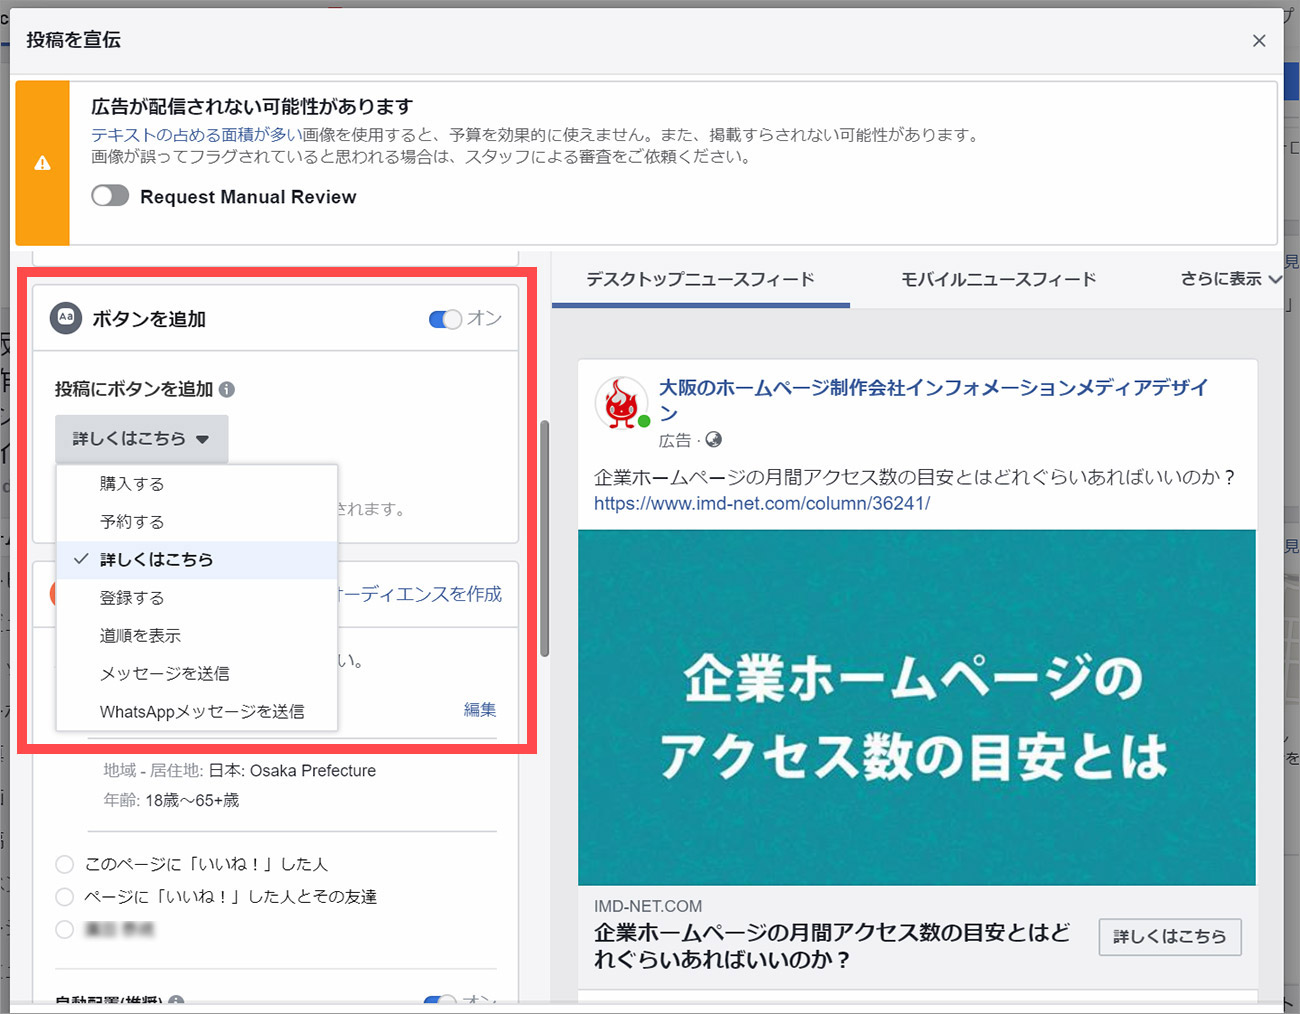This screenshot has width=1300, height=1014.
Task: Expand さらに表示 dropdown
Action: (x=1231, y=279)
